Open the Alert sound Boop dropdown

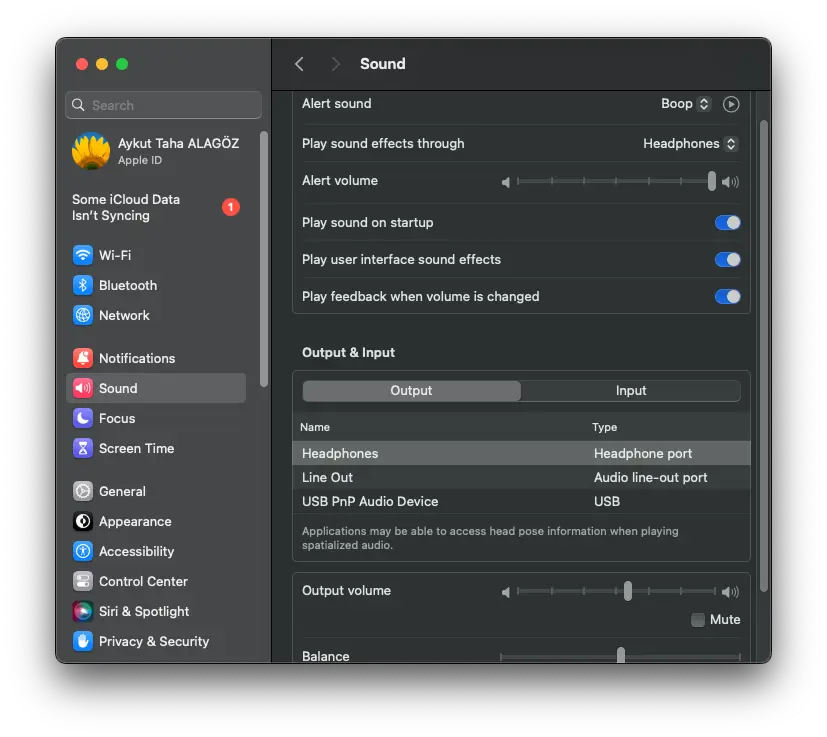coord(686,104)
